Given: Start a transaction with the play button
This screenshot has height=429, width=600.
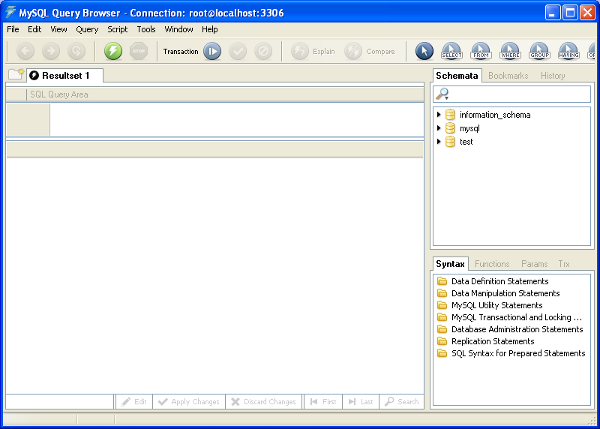Looking at the screenshot, I should (212, 51).
